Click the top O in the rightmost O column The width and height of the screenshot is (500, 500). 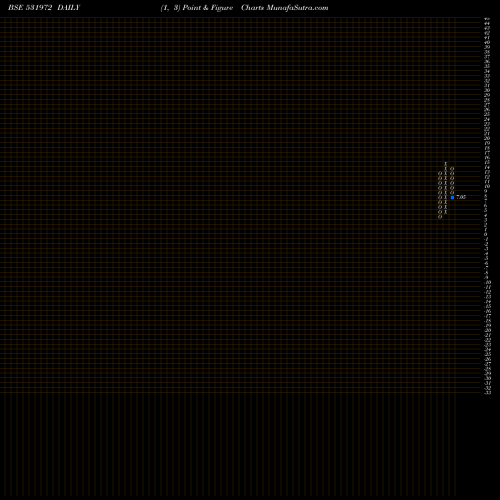[x=452, y=169]
